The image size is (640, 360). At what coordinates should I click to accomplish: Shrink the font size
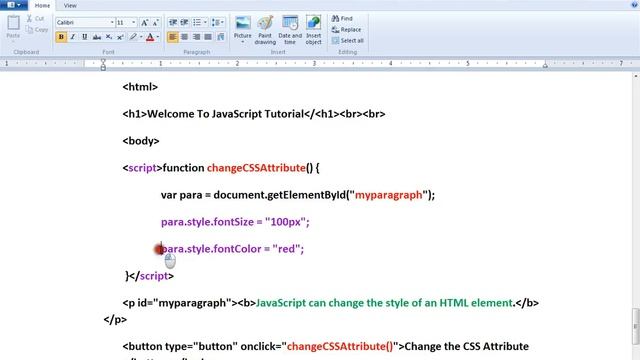point(156,22)
